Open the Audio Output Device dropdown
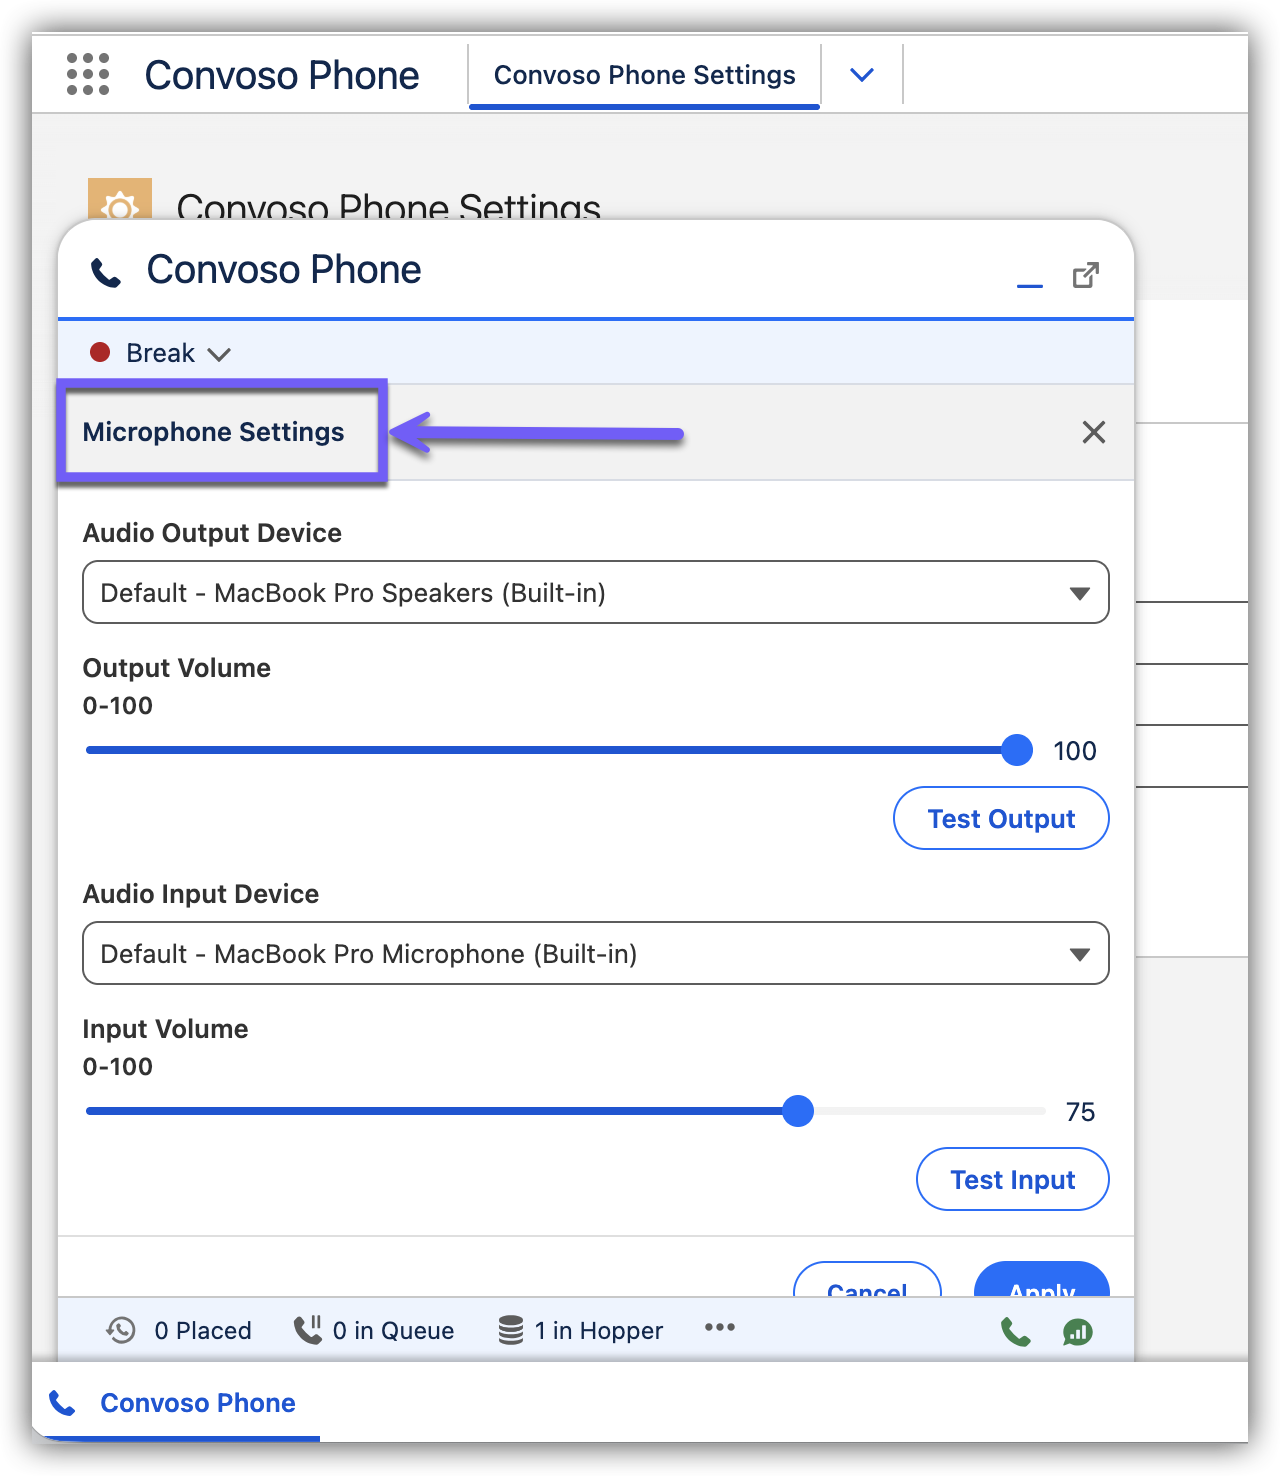 pyautogui.click(x=595, y=593)
